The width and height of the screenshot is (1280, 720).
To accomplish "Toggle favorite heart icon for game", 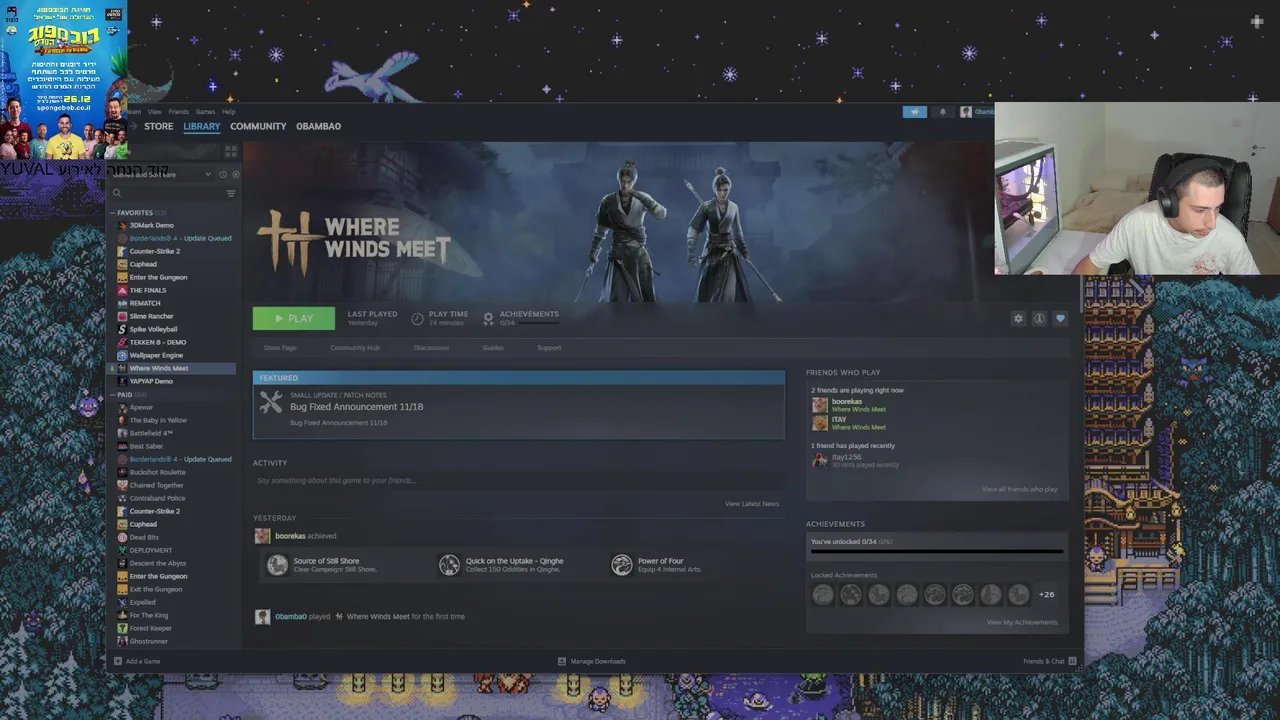I will tap(1060, 319).
